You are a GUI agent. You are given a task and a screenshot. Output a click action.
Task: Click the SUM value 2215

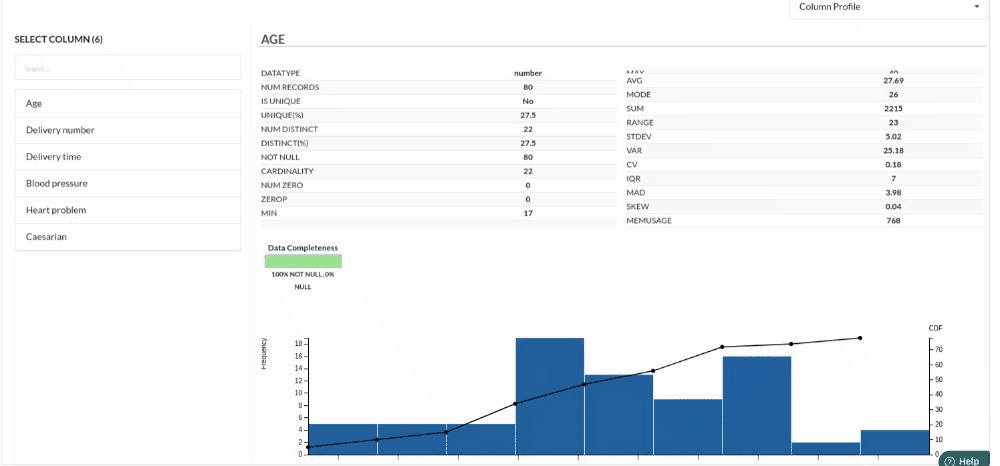[x=893, y=108]
